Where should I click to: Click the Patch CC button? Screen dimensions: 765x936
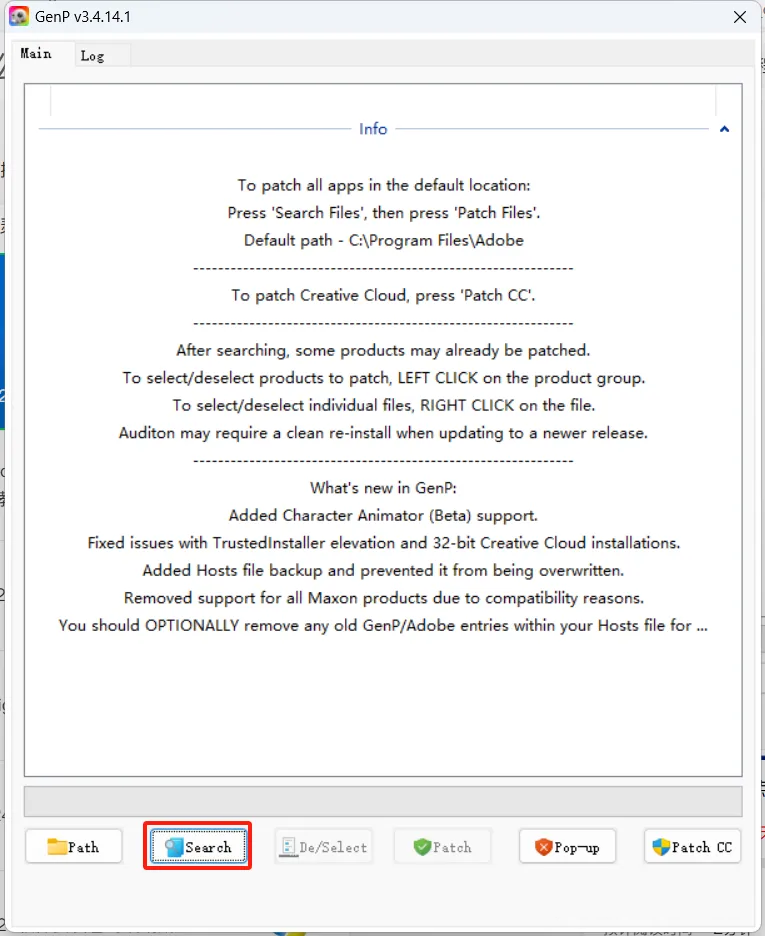[692, 846]
